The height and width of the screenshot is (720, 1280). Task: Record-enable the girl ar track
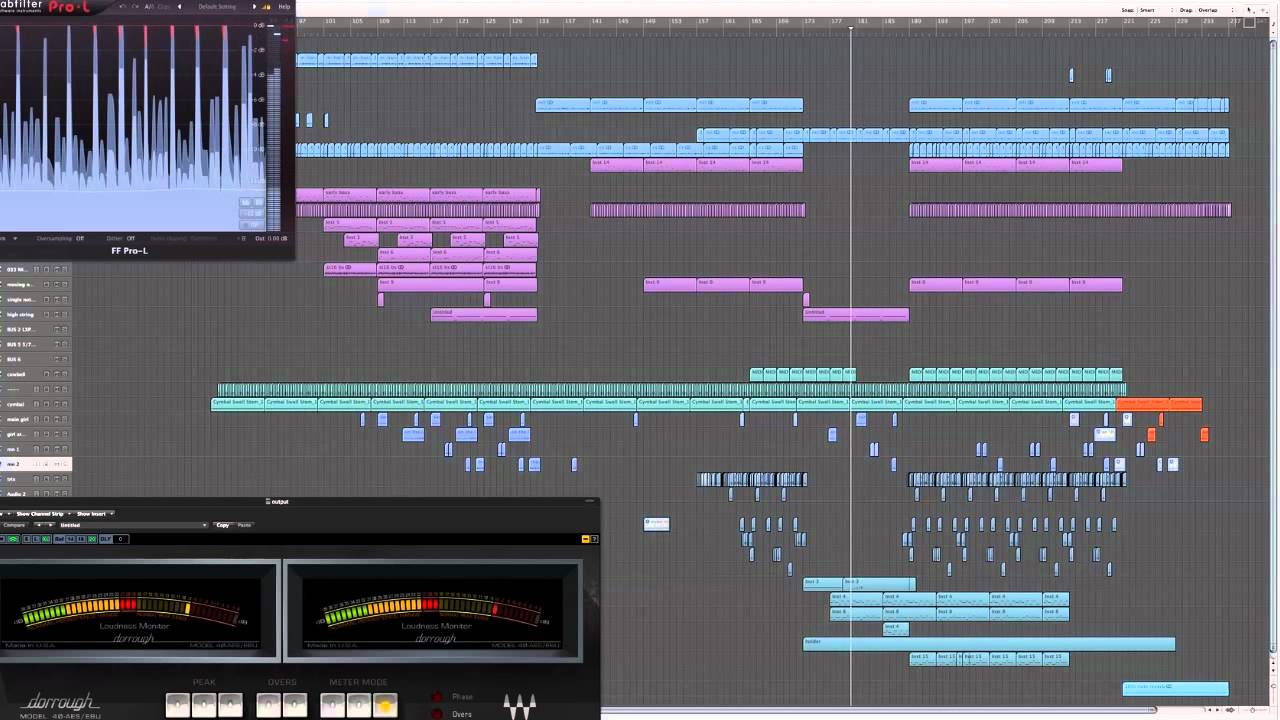click(x=46, y=434)
